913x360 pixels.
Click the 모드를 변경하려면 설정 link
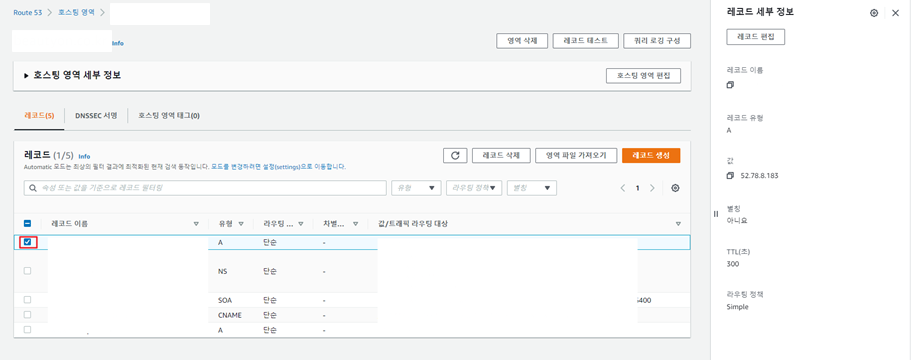[278, 167]
